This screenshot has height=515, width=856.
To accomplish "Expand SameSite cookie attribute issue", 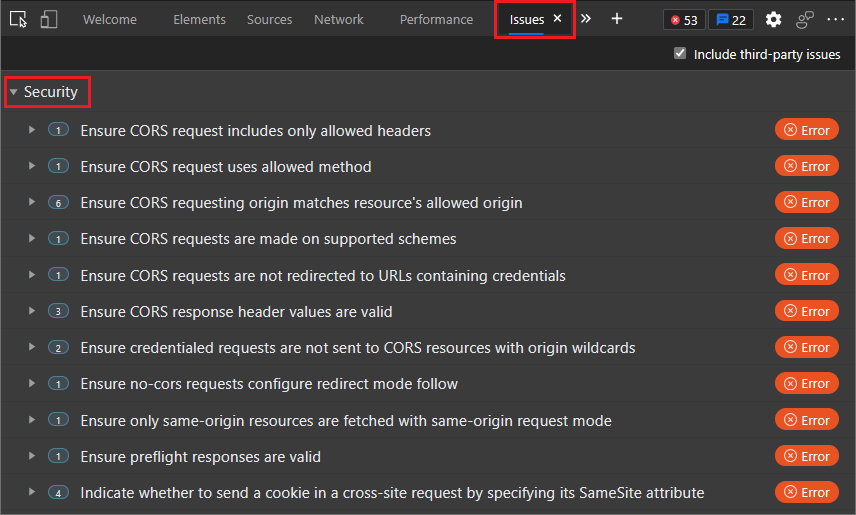I will 32,492.
